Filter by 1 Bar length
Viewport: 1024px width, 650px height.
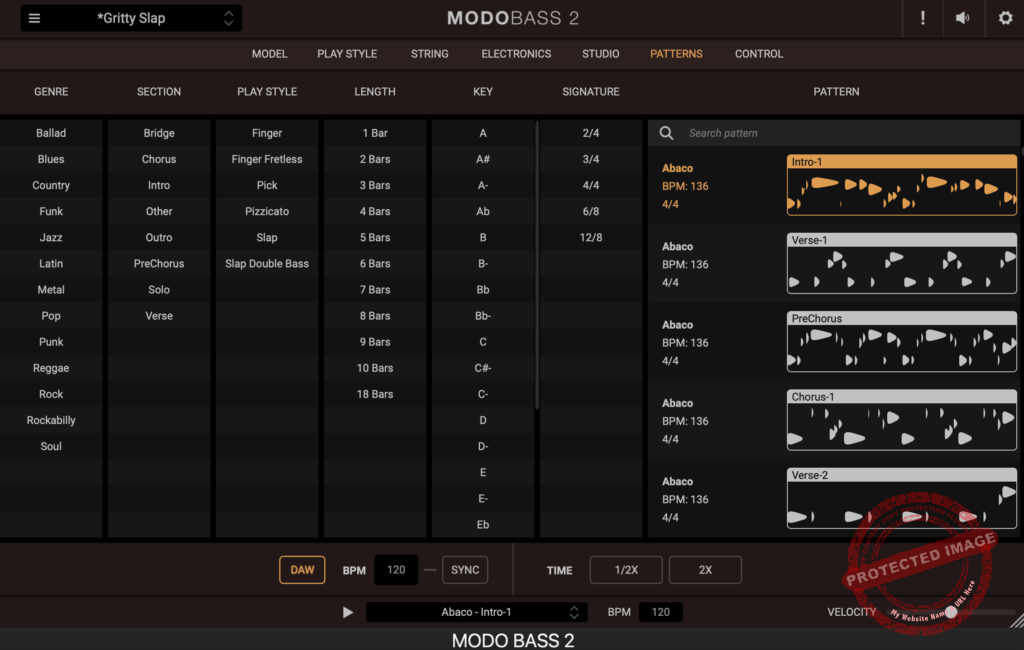tap(375, 133)
